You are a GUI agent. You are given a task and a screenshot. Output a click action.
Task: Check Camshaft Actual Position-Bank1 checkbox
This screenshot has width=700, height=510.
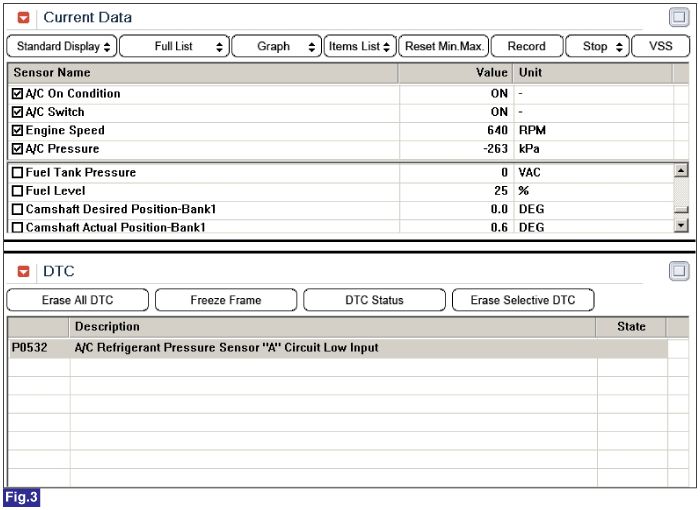tap(17, 228)
